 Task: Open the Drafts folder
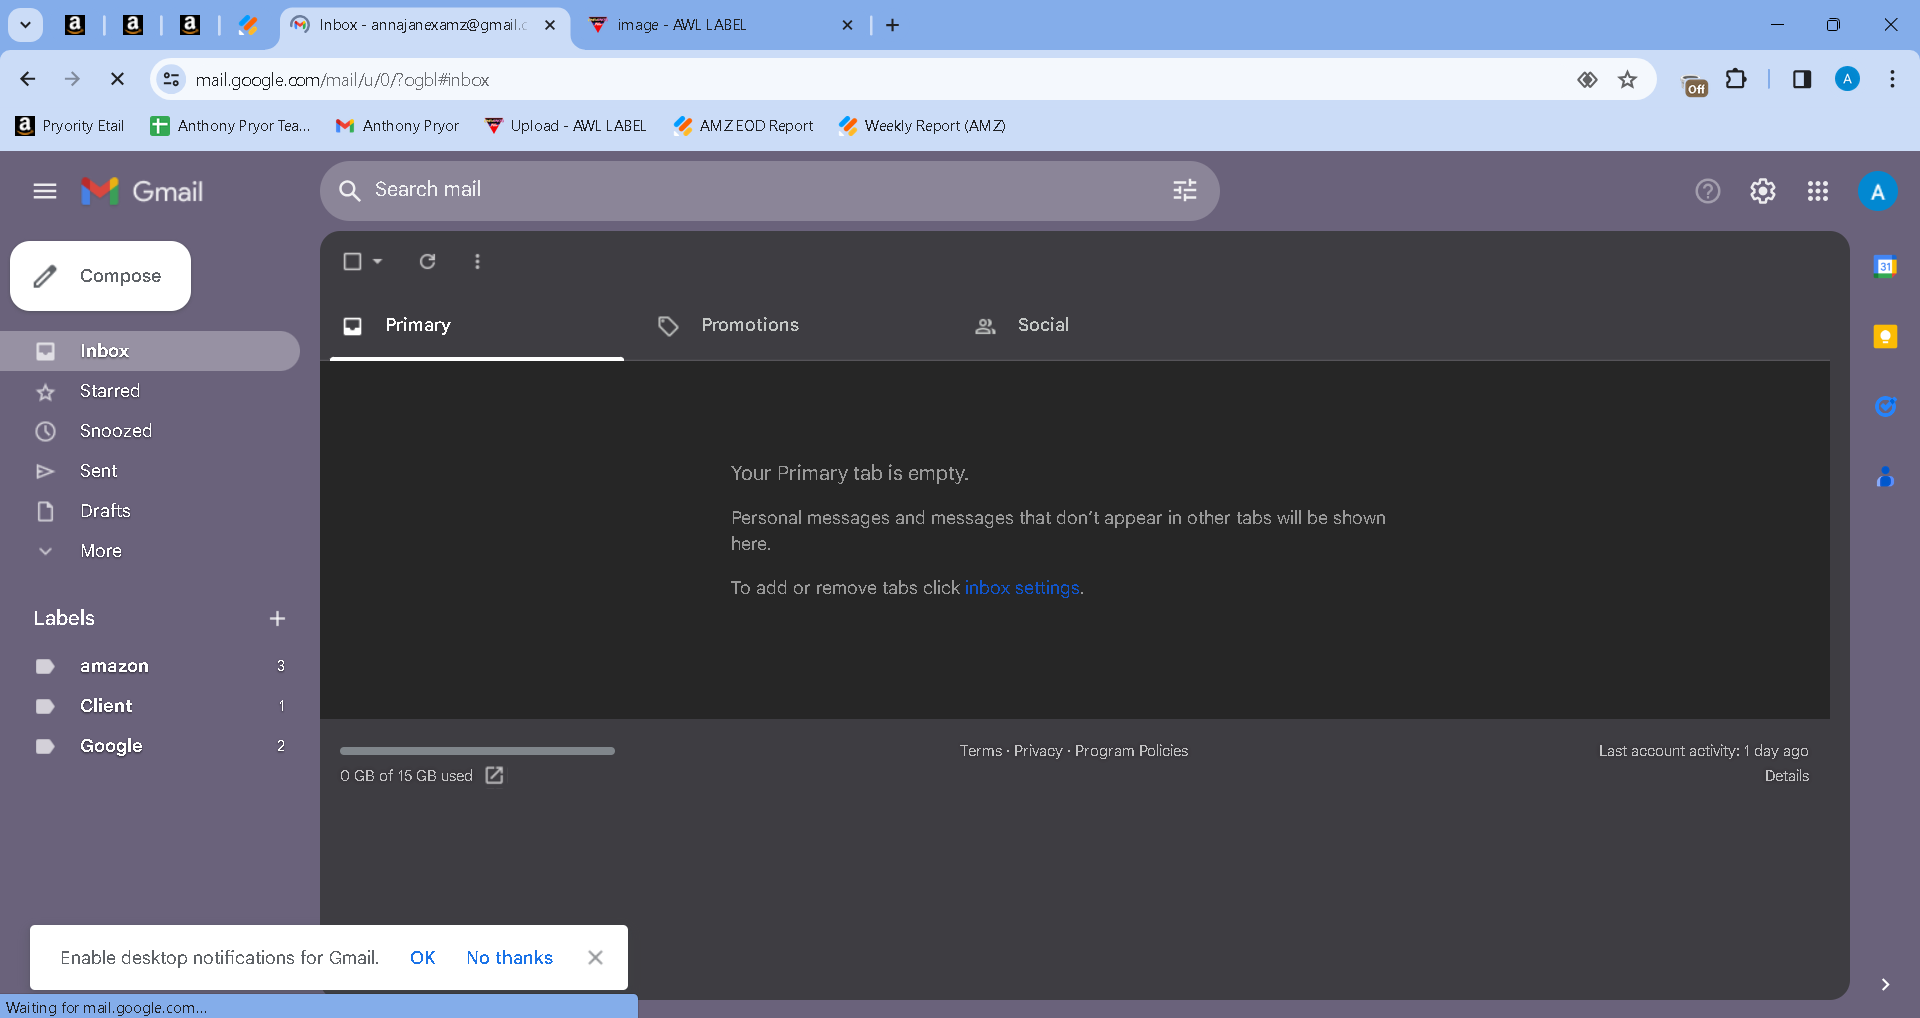pyautogui.click(x=150, y=511)
